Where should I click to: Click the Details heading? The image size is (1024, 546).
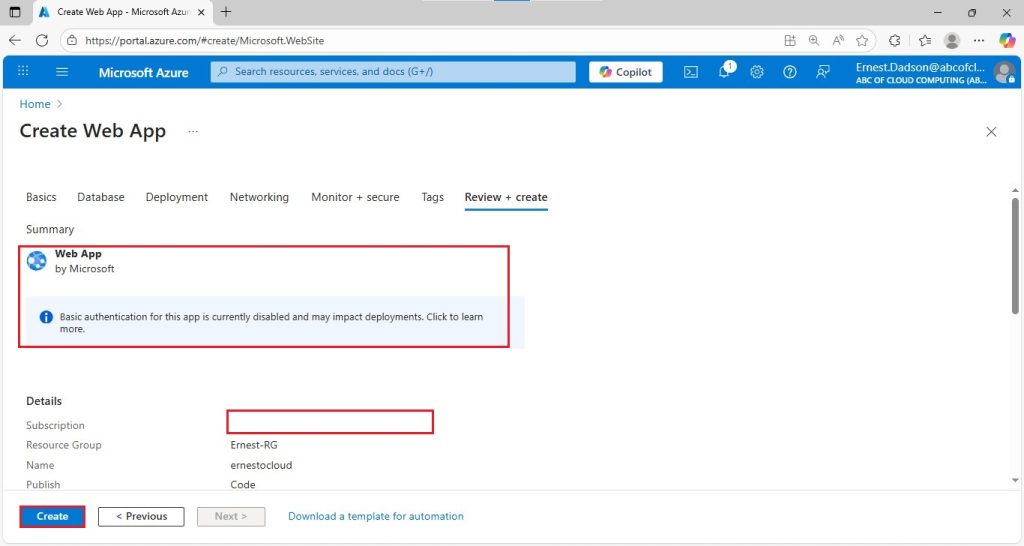(44, 402)
